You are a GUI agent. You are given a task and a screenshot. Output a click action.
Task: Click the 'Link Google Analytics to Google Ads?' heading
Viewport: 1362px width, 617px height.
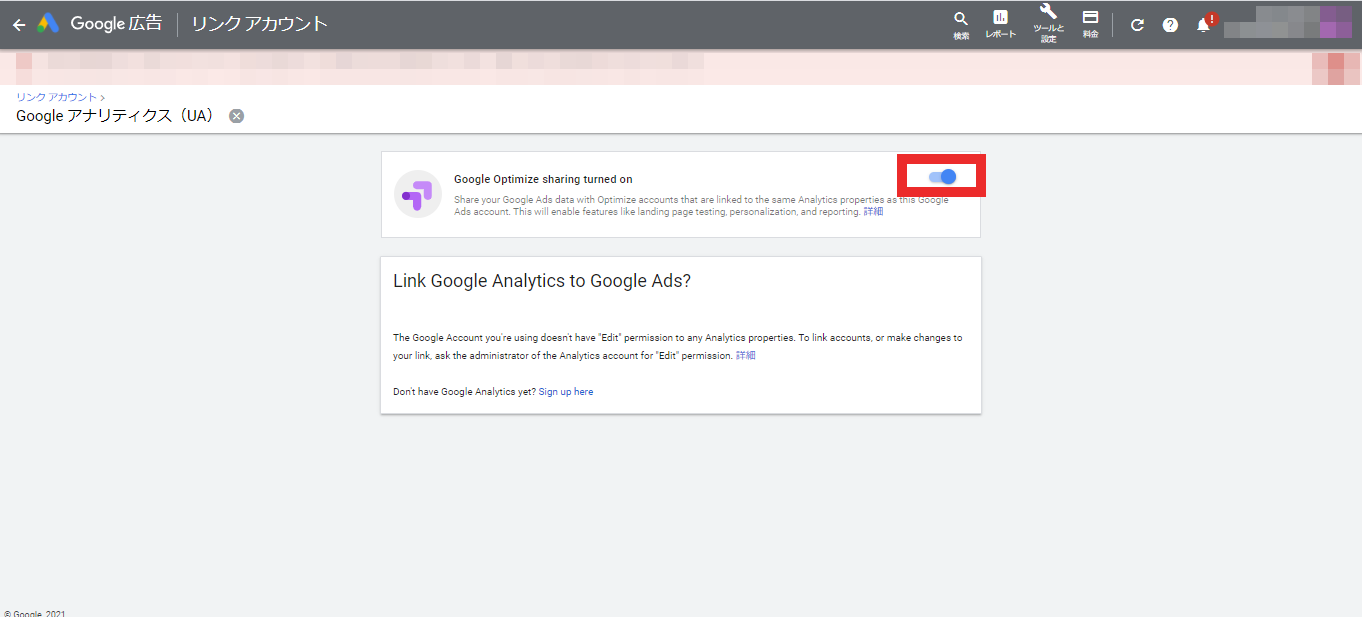pyautogui.click(x=542, y=281)
